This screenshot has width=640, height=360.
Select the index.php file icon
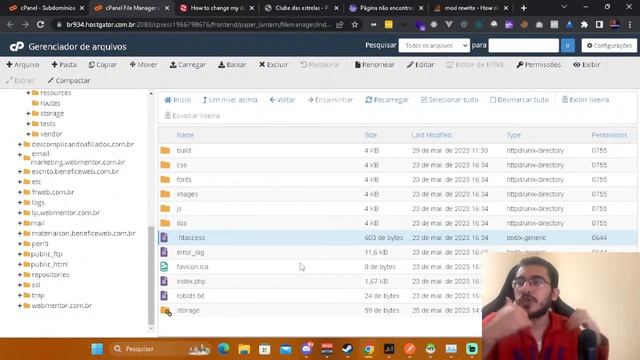[164, 281]
